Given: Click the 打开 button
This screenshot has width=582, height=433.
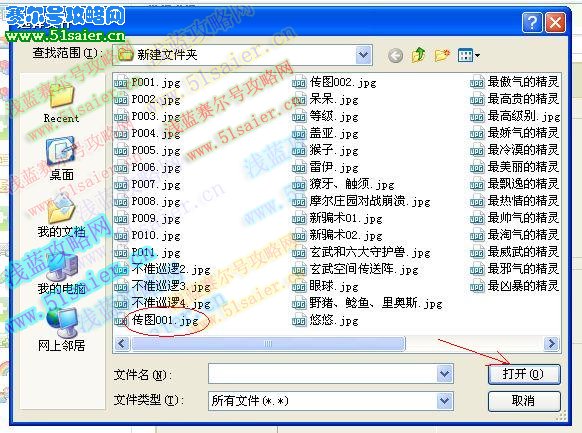Looking at the screenshot, I should pyautogui.click(x=524, y=374).
